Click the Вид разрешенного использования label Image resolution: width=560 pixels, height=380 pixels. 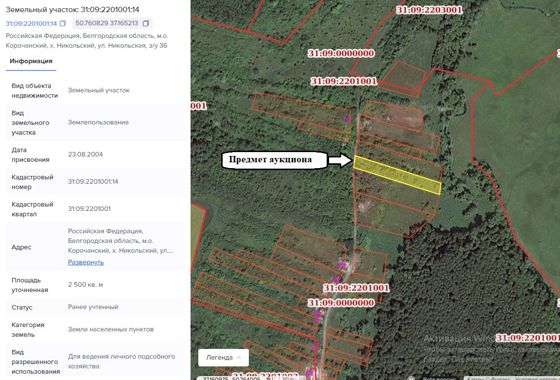36,362
